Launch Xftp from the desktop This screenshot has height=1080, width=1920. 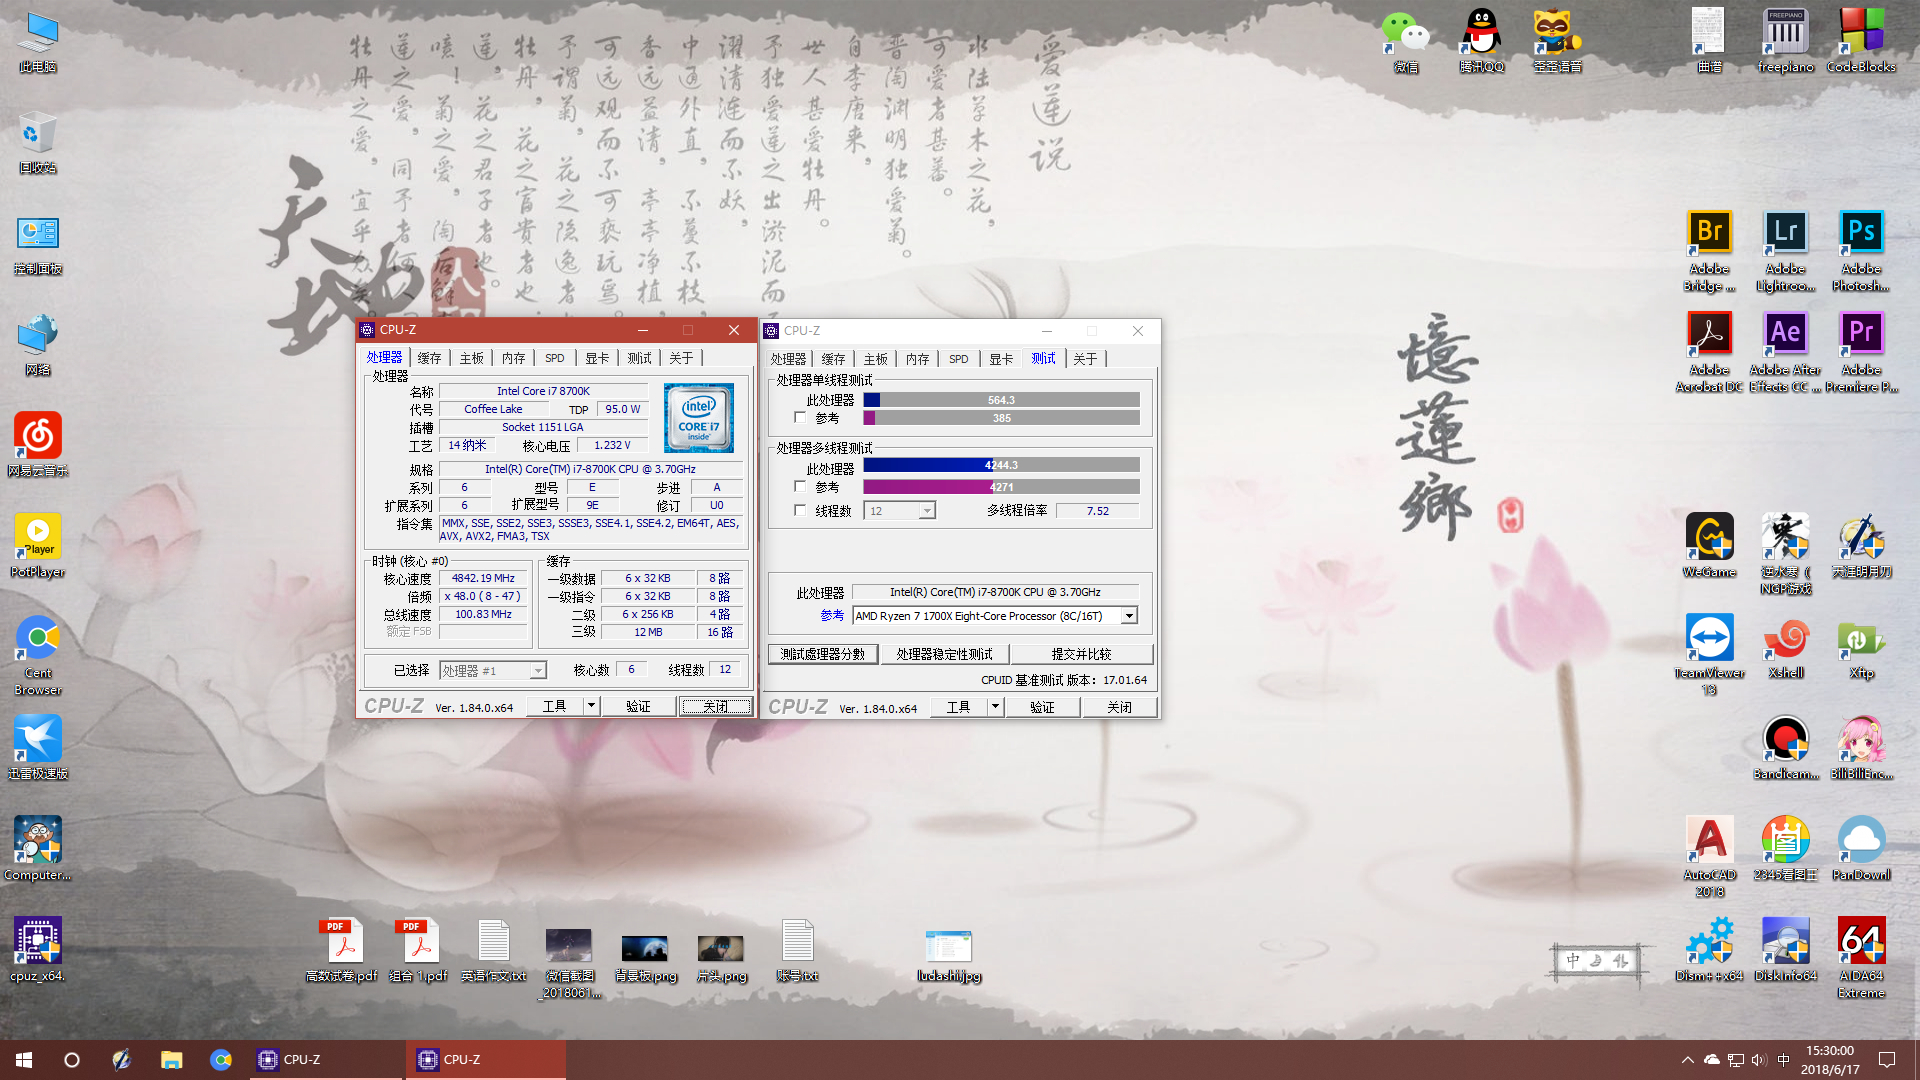[x=1861, y=648]
